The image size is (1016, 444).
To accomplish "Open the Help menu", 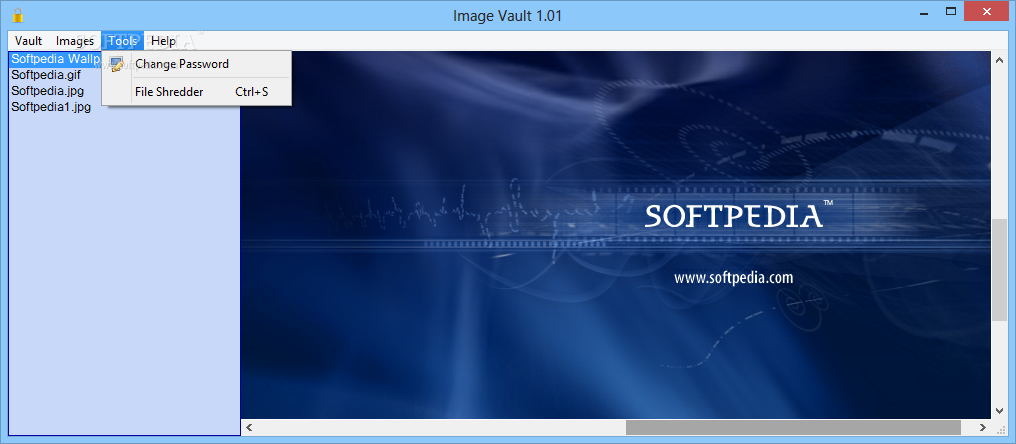I will click(x=163, y=41).
